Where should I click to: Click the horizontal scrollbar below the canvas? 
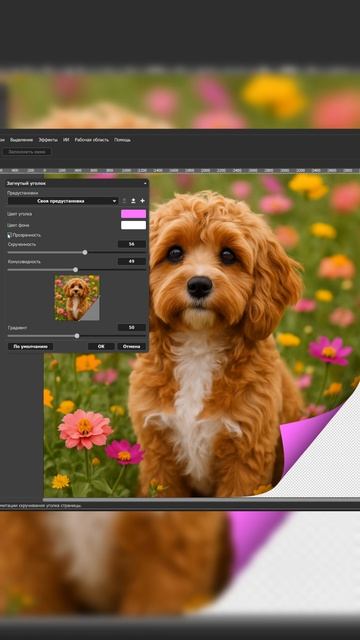tap(201, 499)
